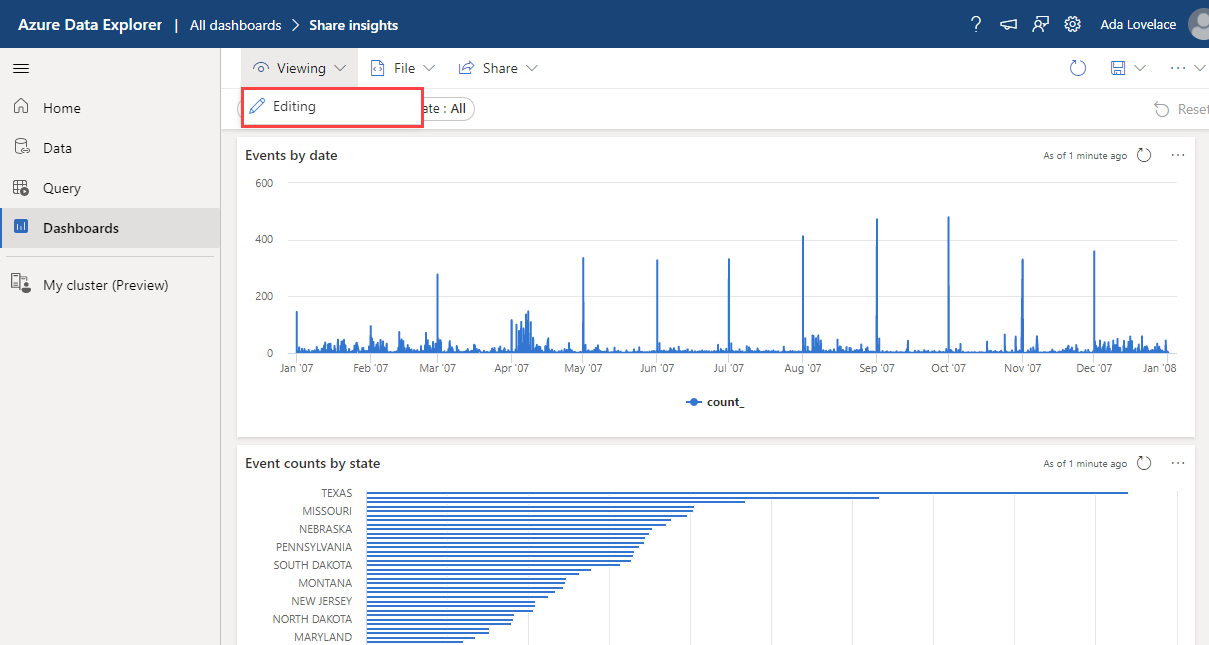Click the megaphone announcements icon
Screen dimensions: 1209x645
point(1008,24)
